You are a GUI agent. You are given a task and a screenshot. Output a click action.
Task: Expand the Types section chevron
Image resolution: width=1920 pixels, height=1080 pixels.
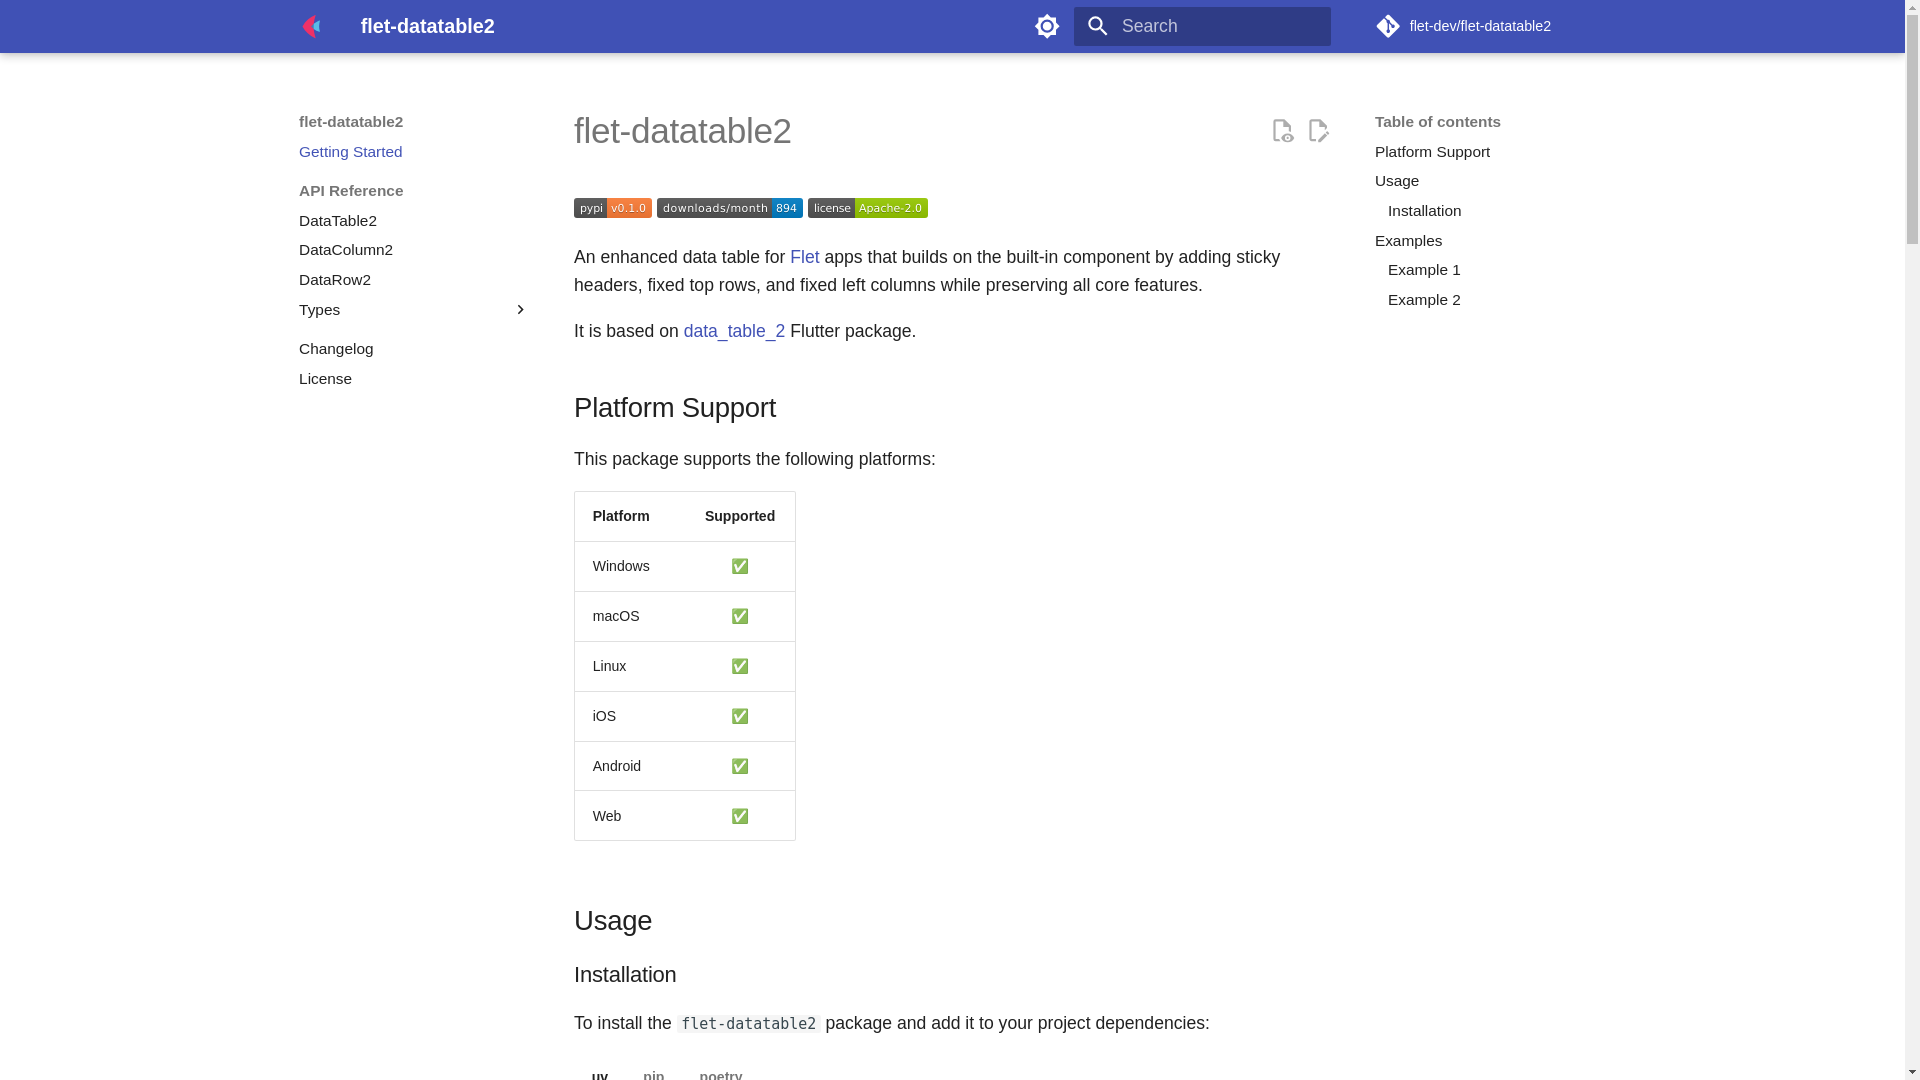(520, 310)
